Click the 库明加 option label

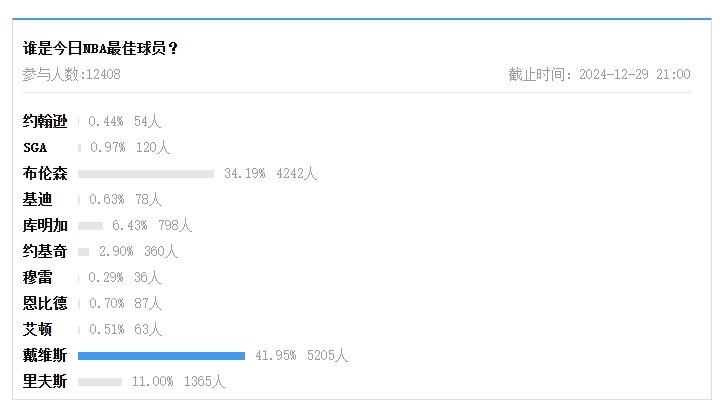click(45, 225)
